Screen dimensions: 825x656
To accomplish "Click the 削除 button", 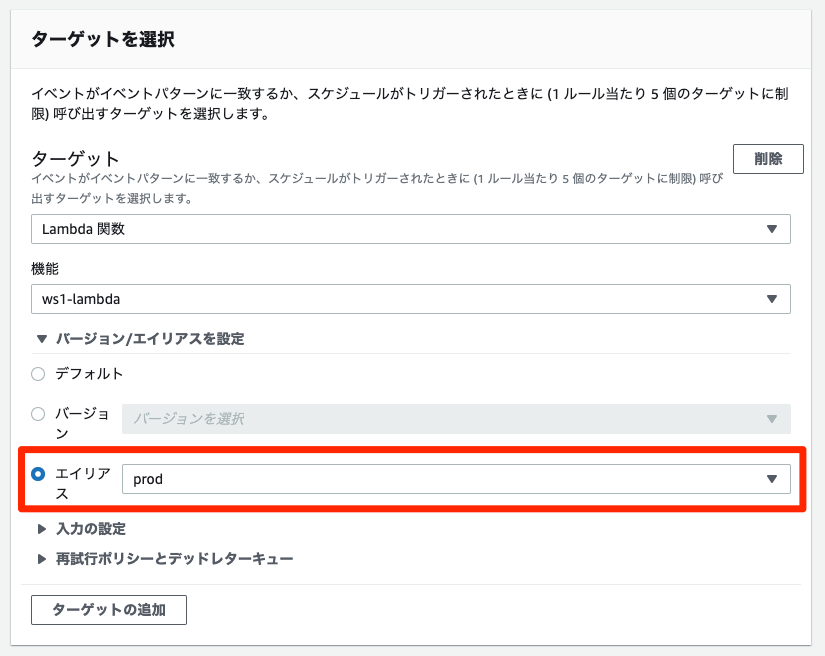I will point(768,159).
